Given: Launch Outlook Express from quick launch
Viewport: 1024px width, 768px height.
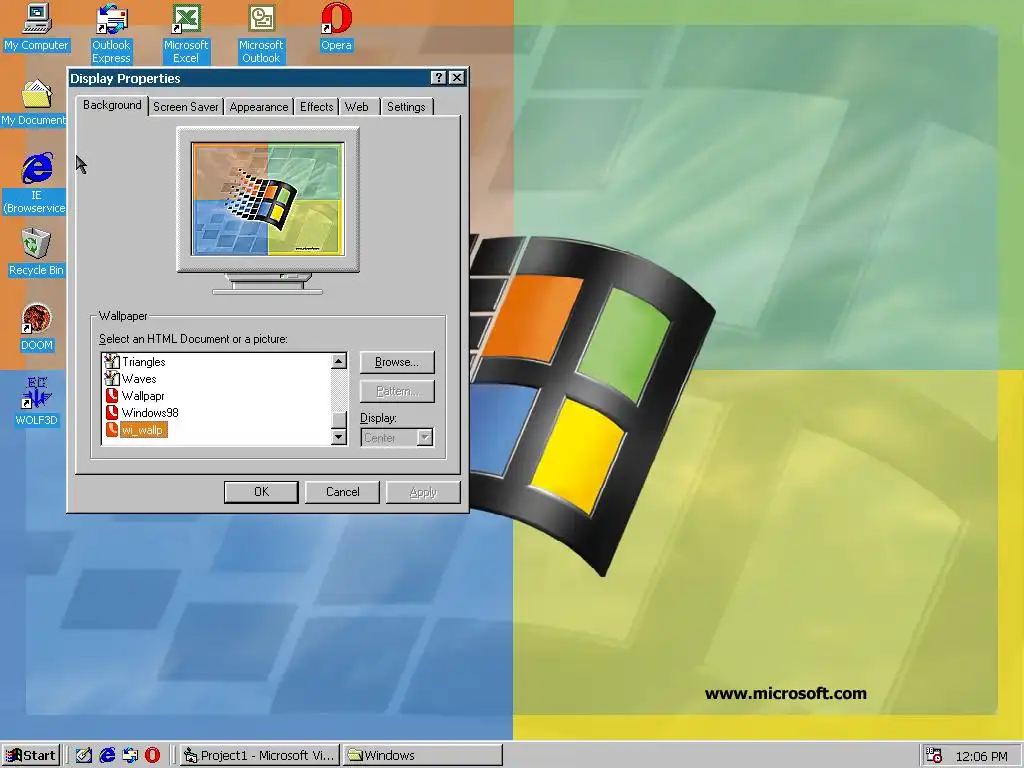Looking at the screenshot, I should click(130, 755).
